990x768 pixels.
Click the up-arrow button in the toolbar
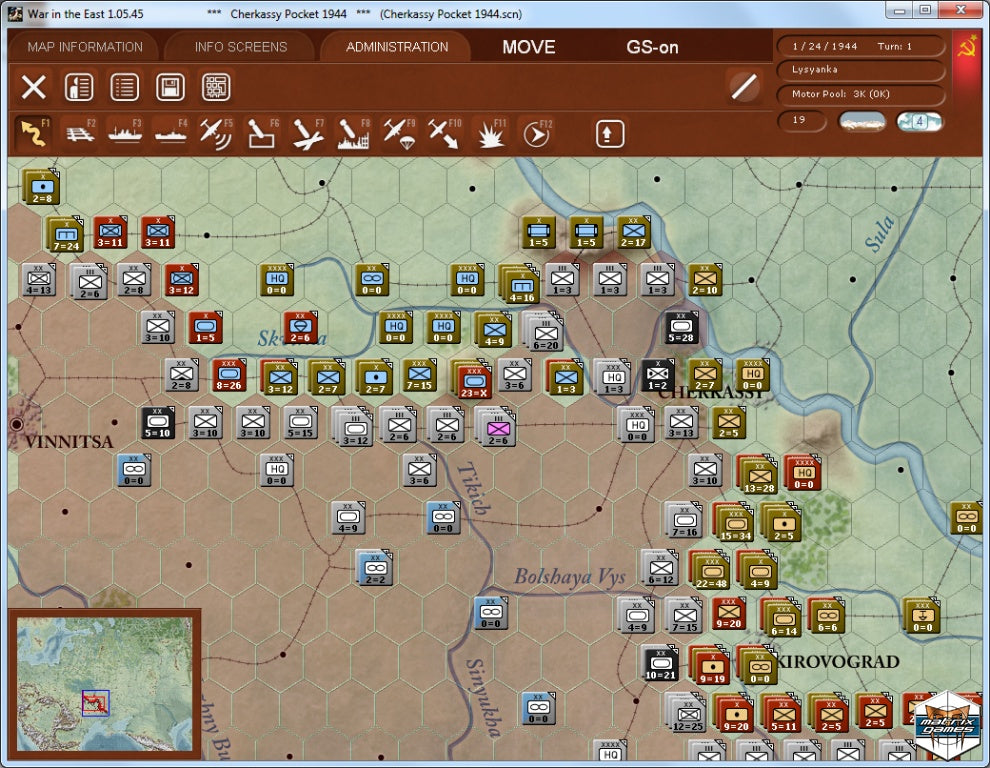coord(610,134)
